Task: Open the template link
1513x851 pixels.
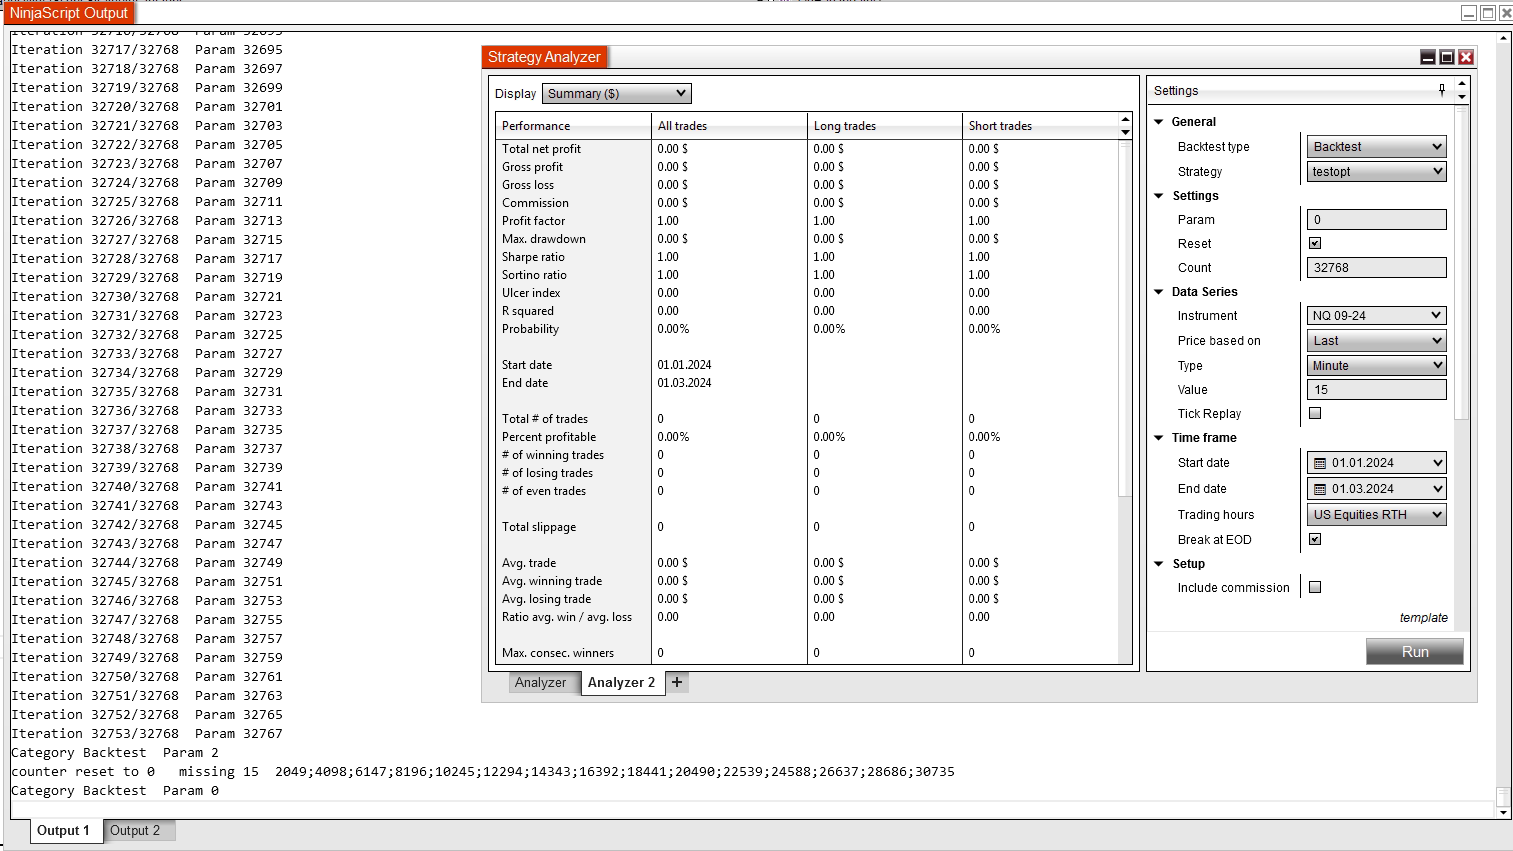Action: click(1424, 618)
